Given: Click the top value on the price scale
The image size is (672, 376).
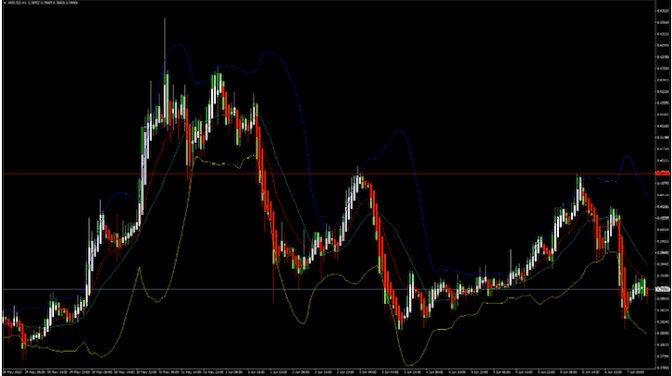Looking at the screenshot, I should click(663, 11).
